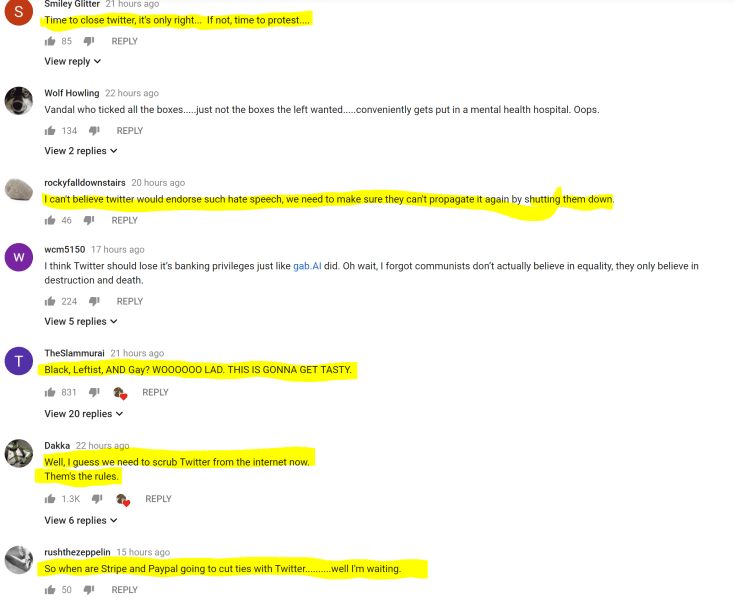The width and height of the screenshot is (735, 608).
Task: Click creator heart icon on Dakka's comment
Action: (123, 500)
